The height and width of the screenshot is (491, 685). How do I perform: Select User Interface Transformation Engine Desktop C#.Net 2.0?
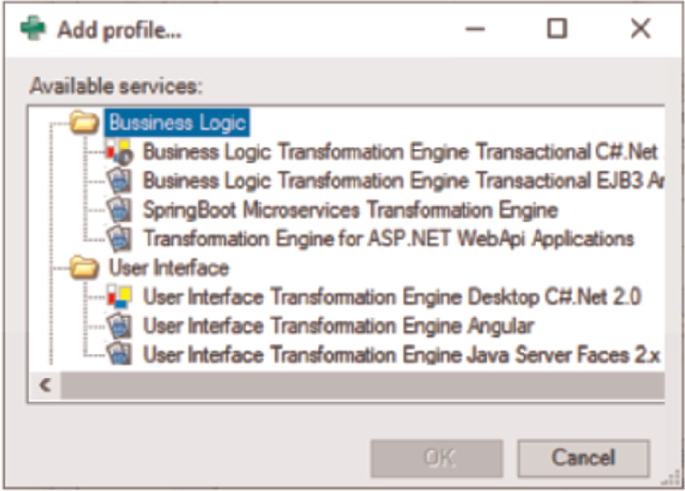pyautogui.click(x=392, y=297)
